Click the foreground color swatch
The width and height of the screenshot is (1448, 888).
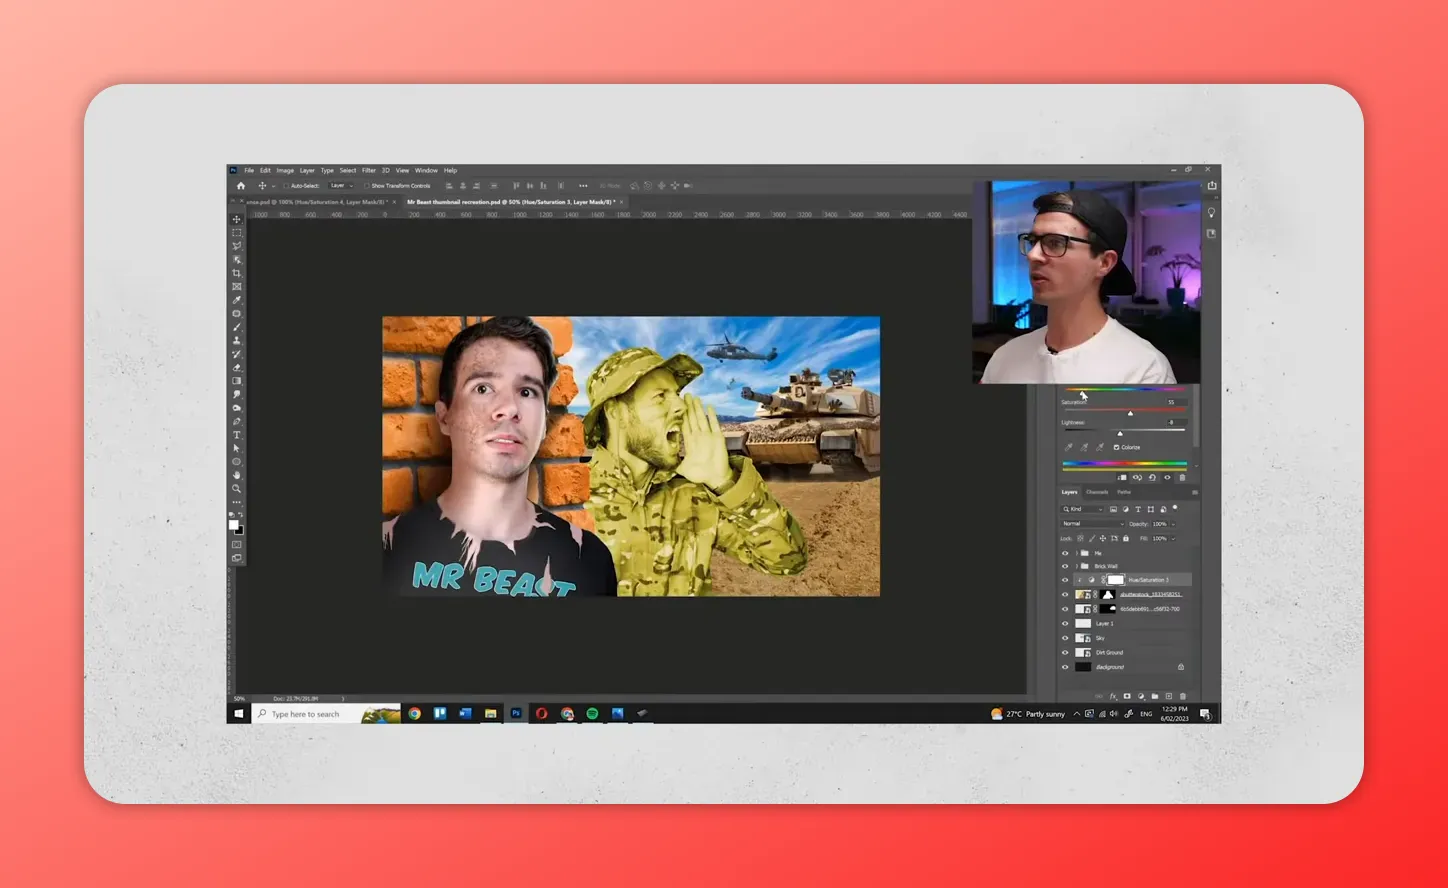click(234, 524)
